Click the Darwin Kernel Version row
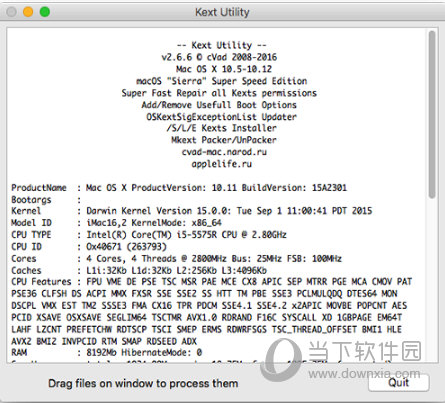The width and height of the screenshot is (445, 403). pos(192,211)
